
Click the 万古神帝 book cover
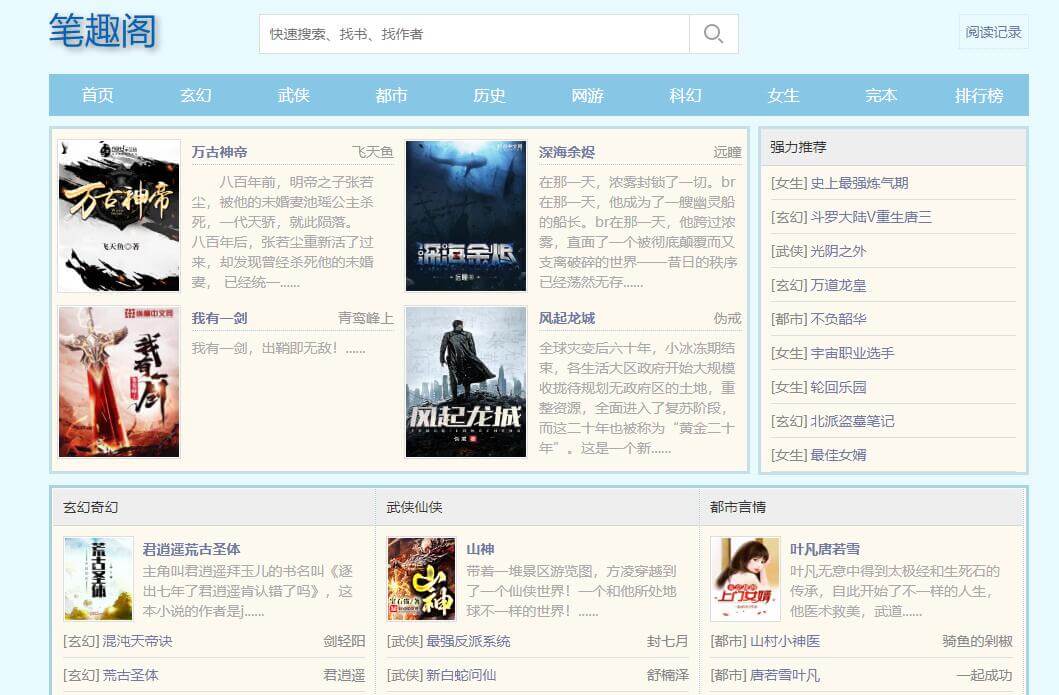click(119, 216)
